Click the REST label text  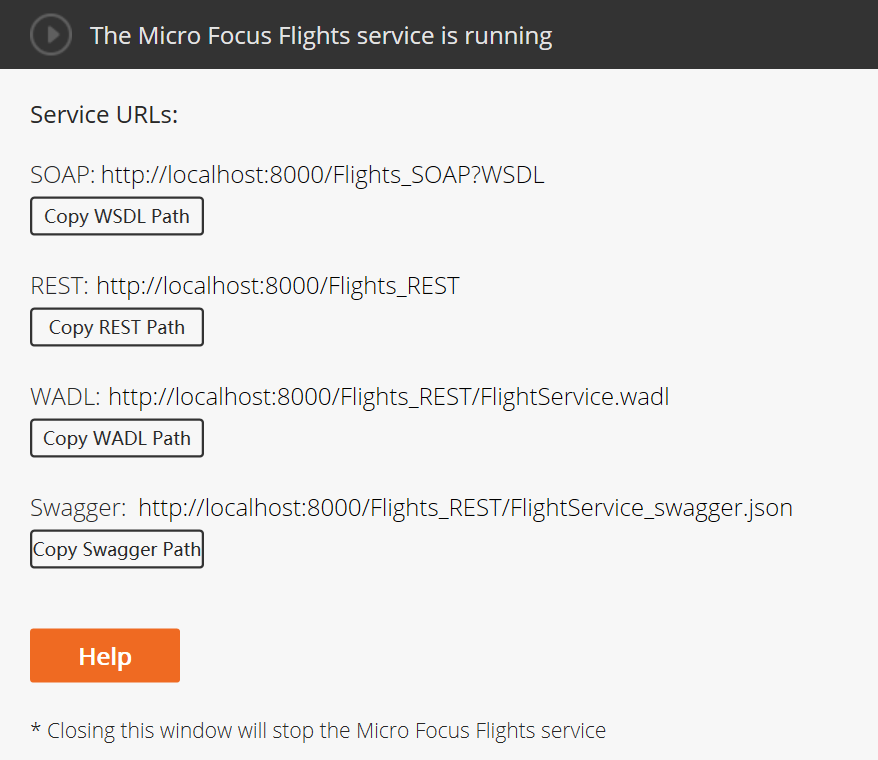click(x=56, y=285)
